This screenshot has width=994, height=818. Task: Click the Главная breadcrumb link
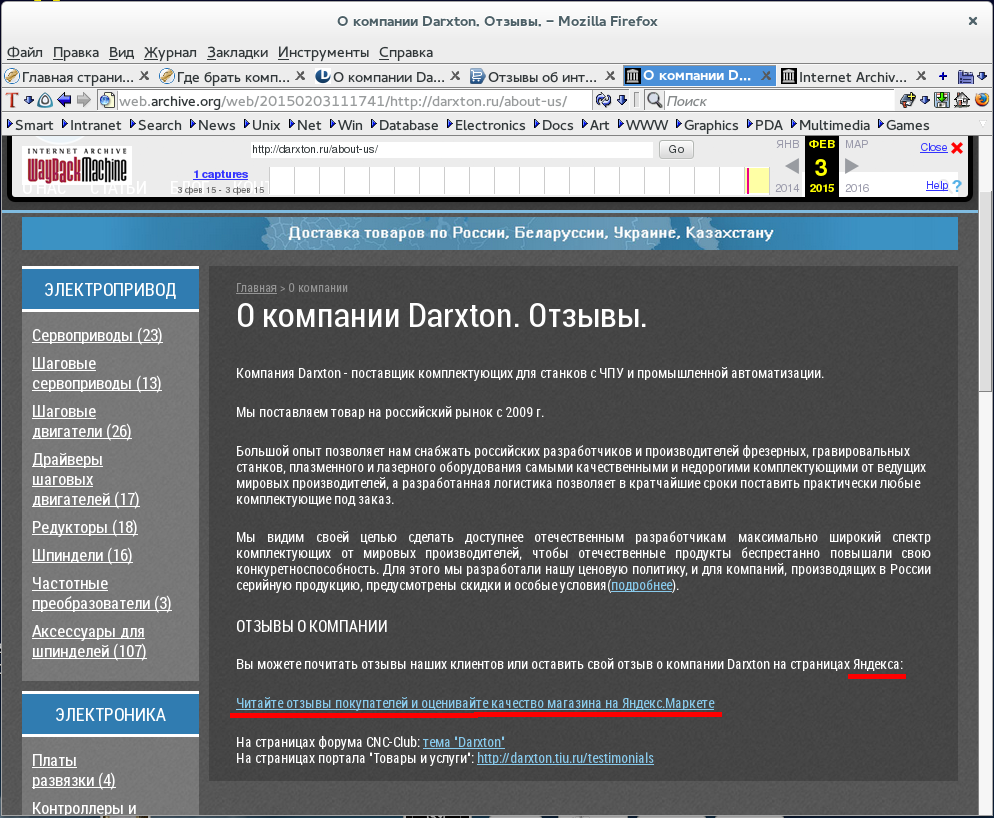(x=256, y=288)
